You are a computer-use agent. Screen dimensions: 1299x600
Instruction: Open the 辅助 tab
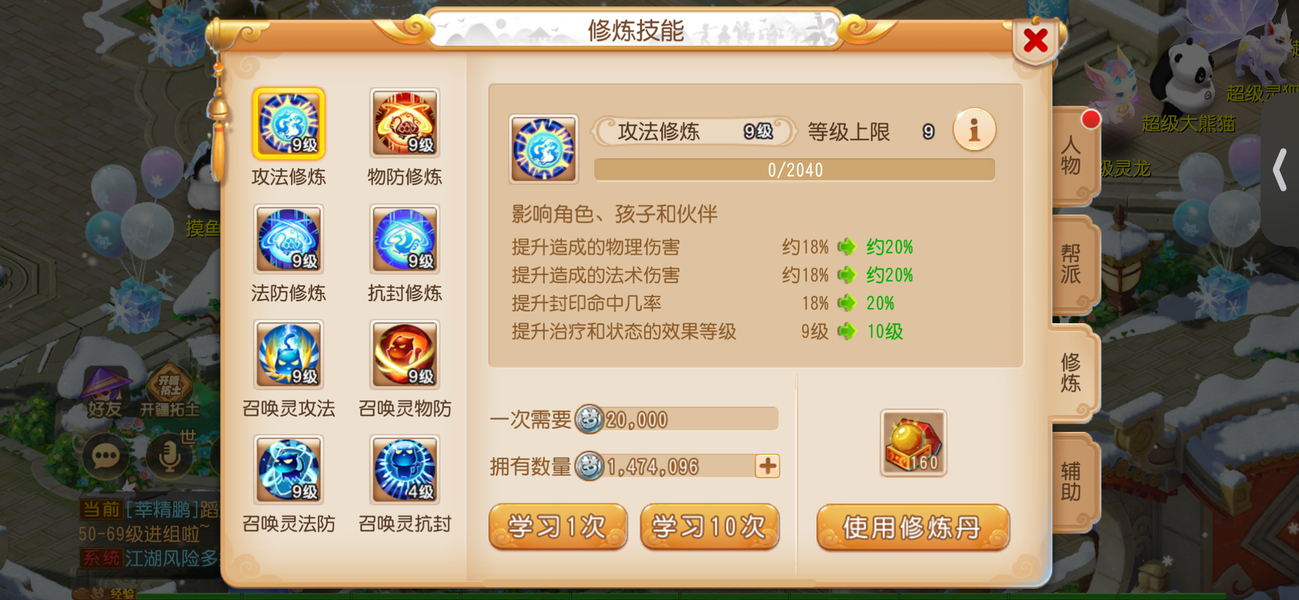point(1071,481)
